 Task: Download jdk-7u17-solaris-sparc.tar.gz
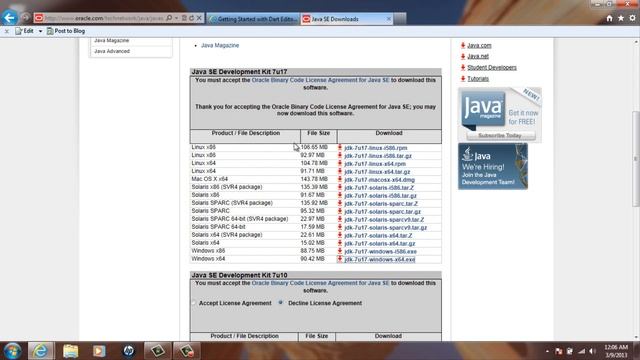coord(382,211)
